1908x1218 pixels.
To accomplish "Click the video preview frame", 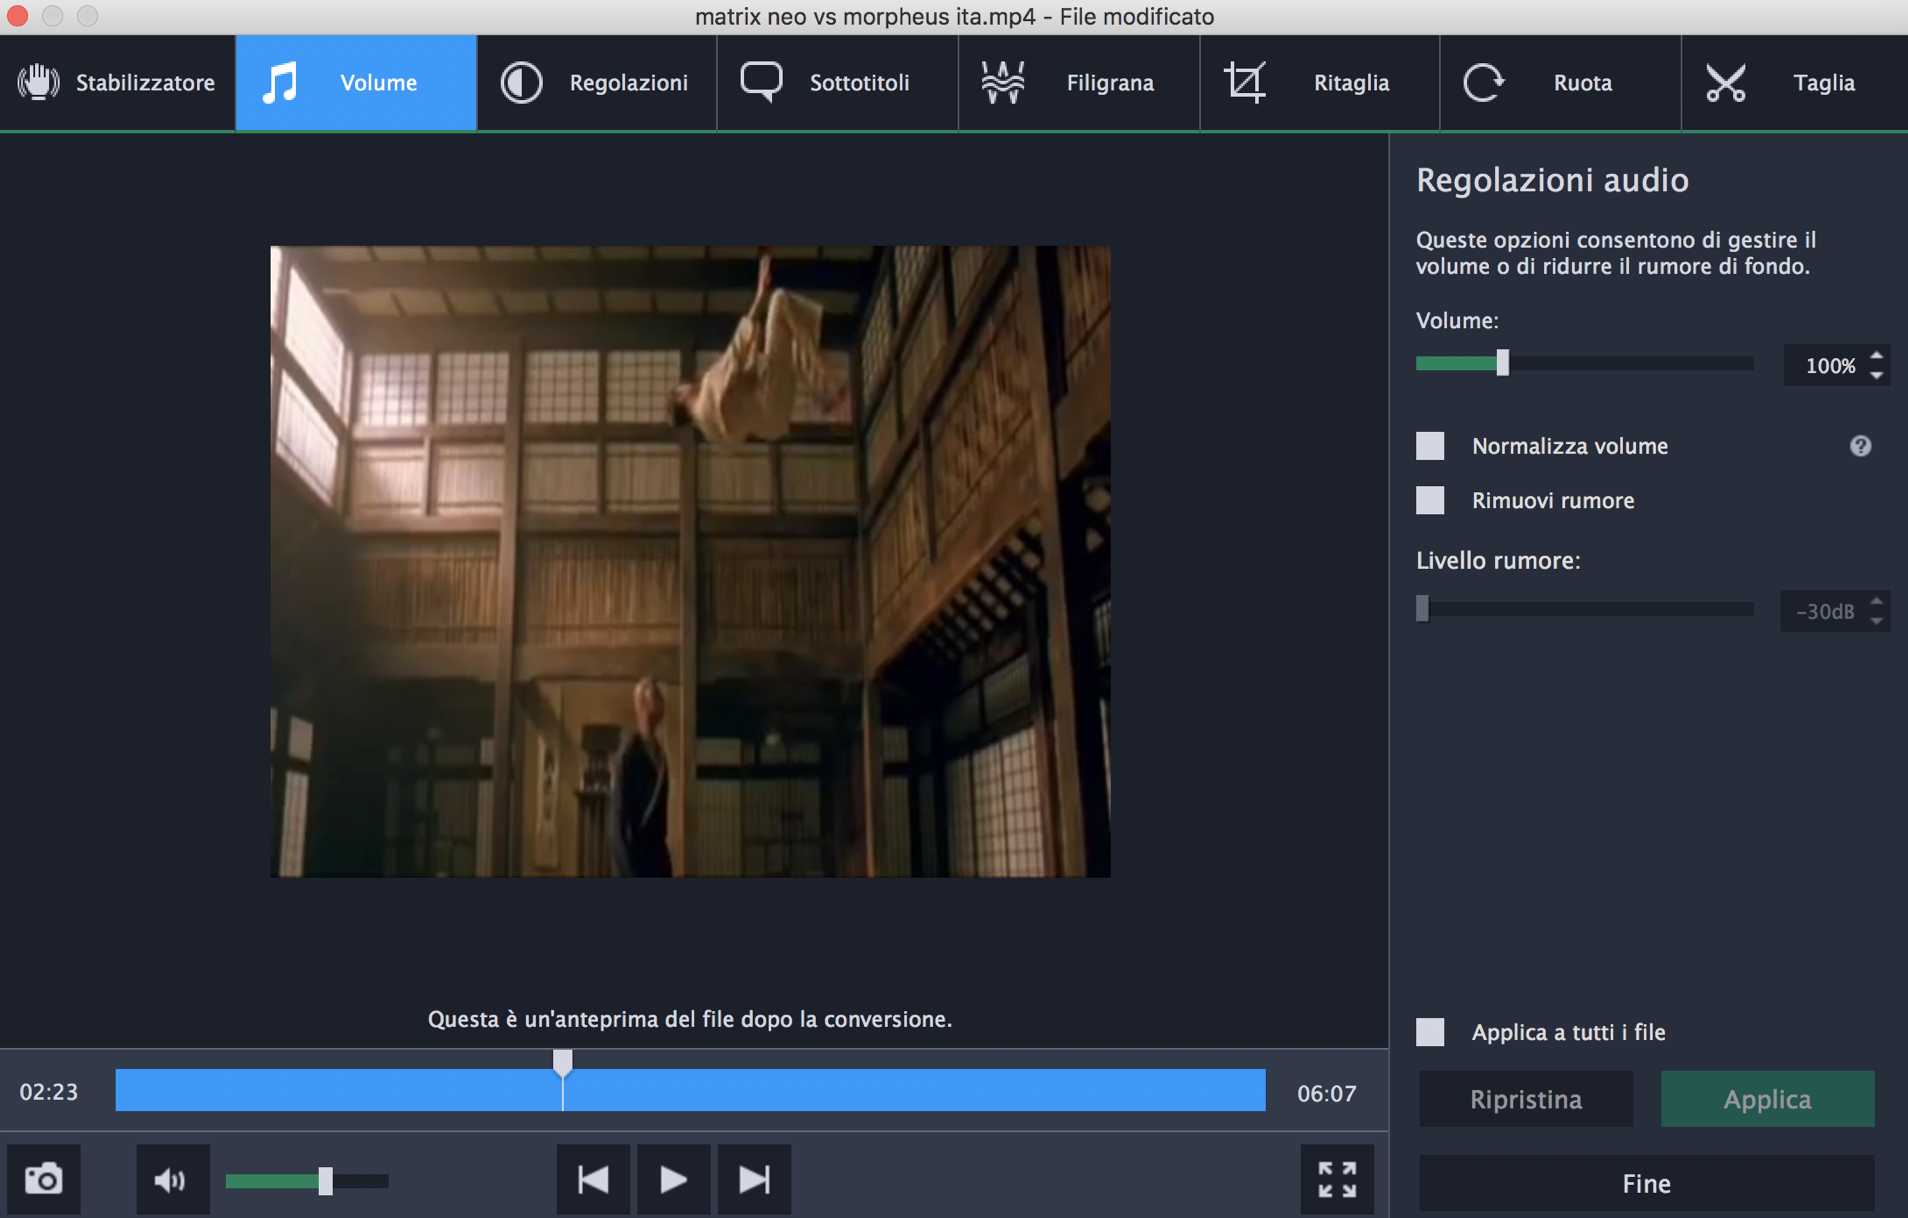I will (x=690, y=561).
